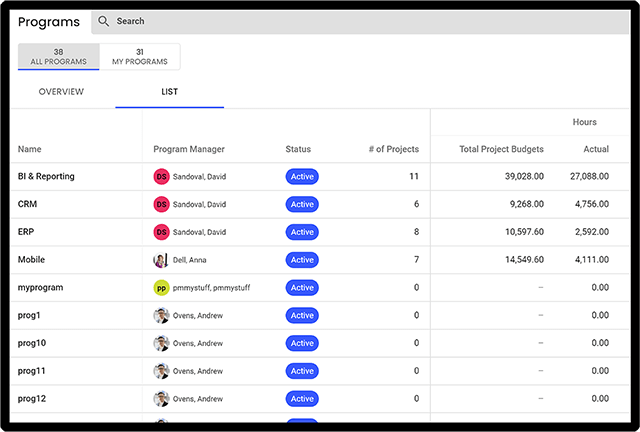Screen dimensions: 640x432
Task: Click the Active badge for prog11
Action: [302, 371]
